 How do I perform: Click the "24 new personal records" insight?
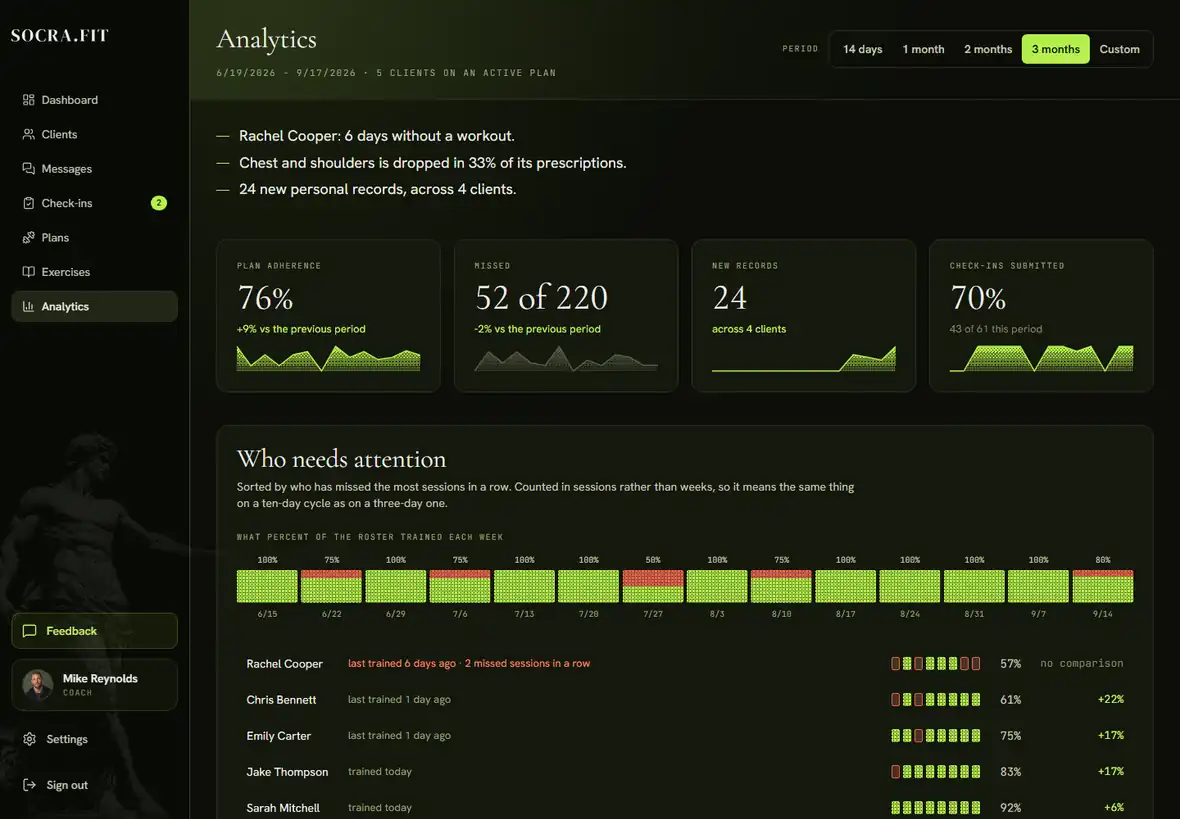coord(378,189)
